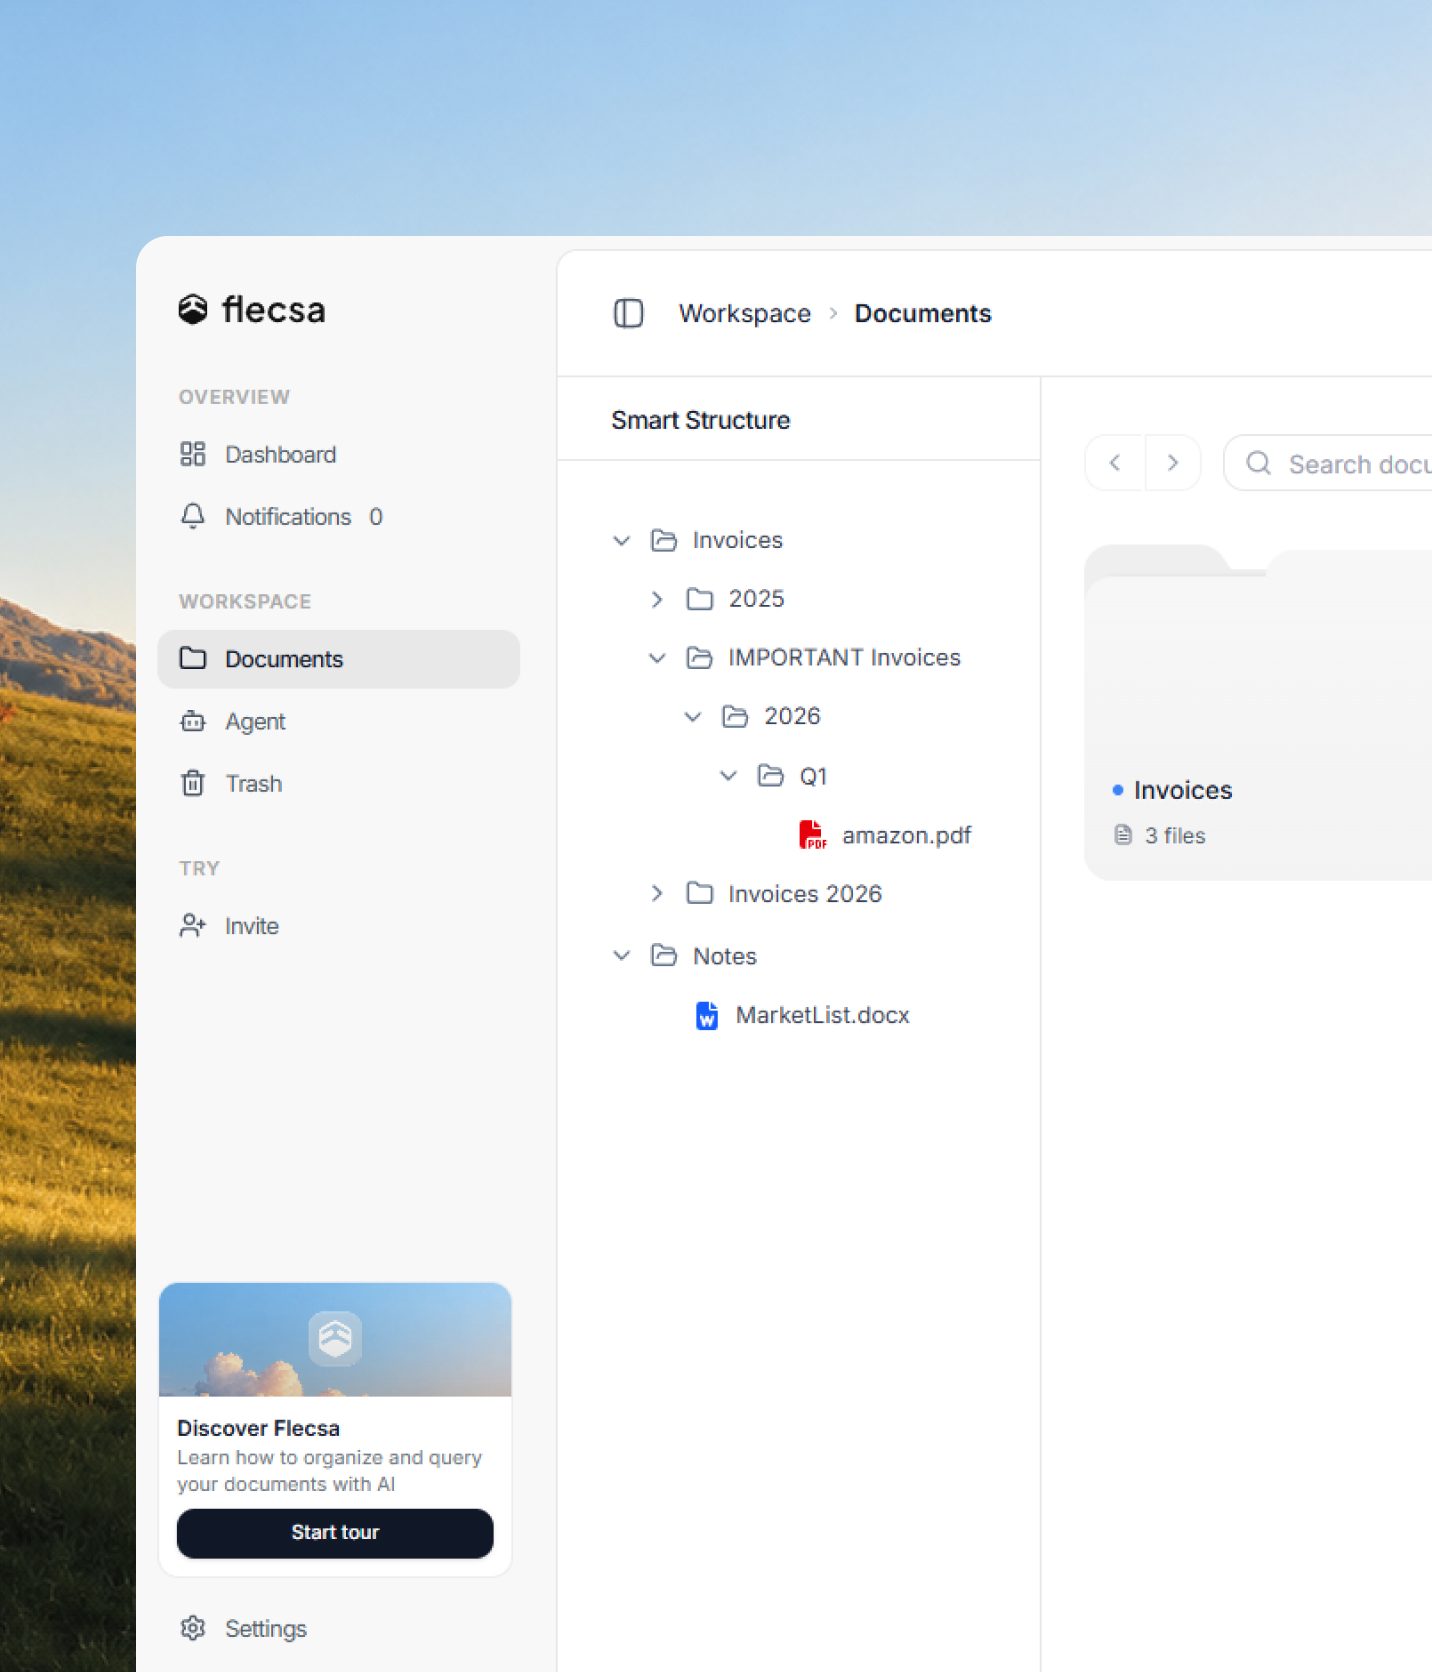Open the Agent sidebar item
Screen dimensions: 1432x1672
(338, 721)
